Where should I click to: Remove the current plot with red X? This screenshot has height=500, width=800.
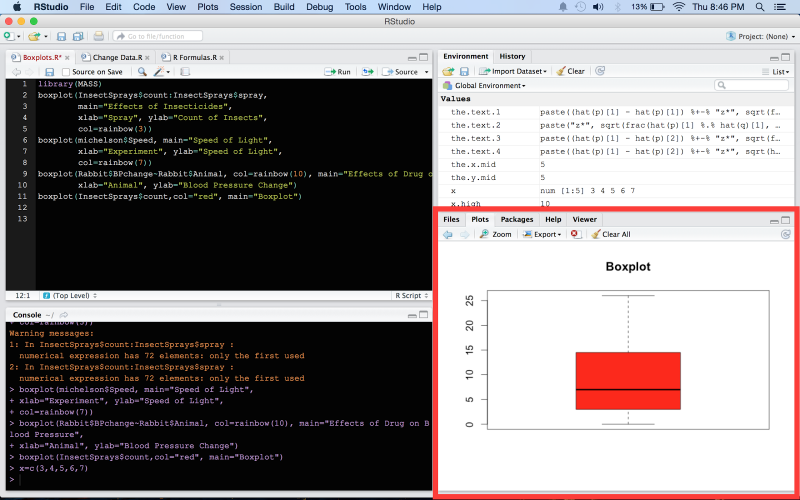click(575, 234)
